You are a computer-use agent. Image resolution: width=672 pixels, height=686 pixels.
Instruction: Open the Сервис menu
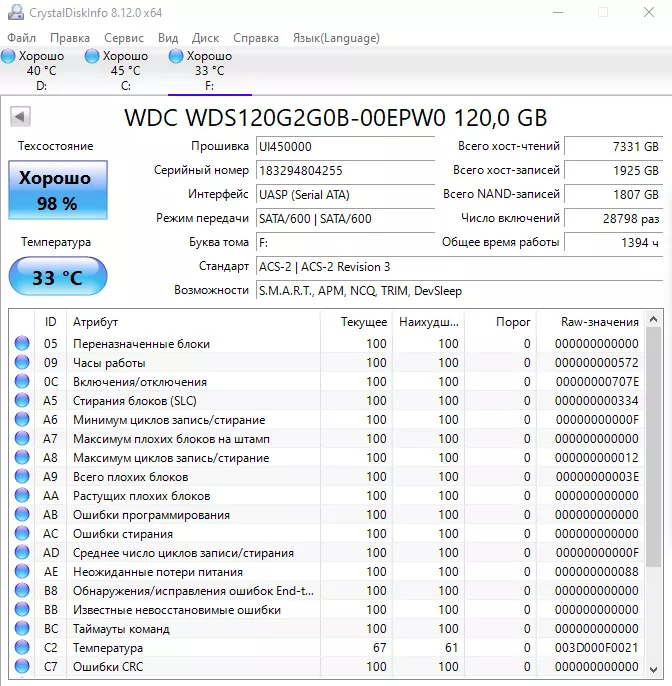[124, 38]
